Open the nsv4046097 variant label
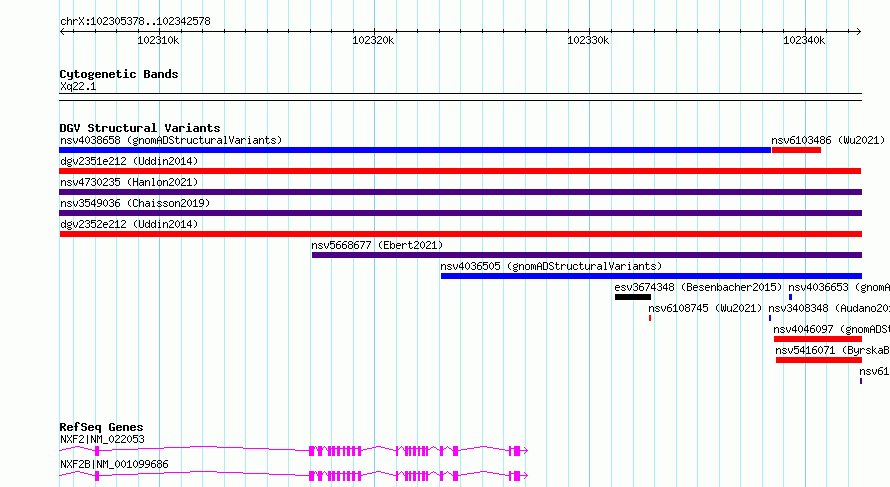This screenshot has width=890, height=487. 832,329
